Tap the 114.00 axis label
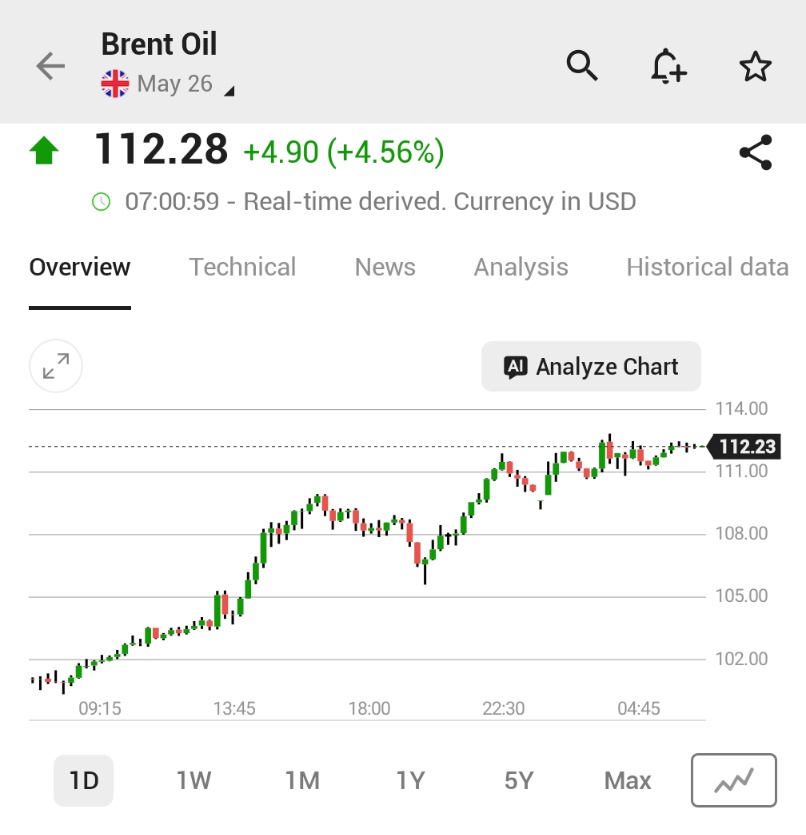806x835 pixels. [x=741, y=409]
